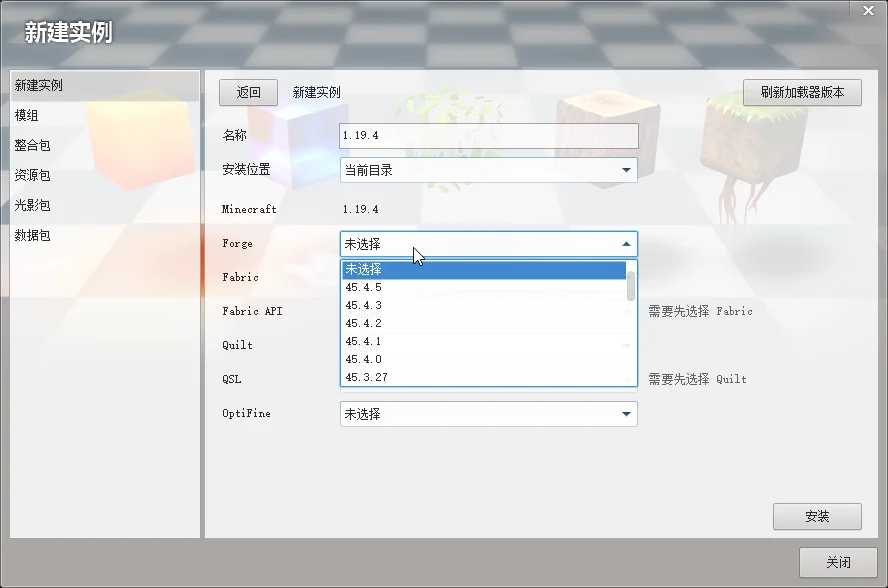This screenshot has width=888, height=588.
Task: Open the 资源包 sidebar section
Action: coord(105,176)
